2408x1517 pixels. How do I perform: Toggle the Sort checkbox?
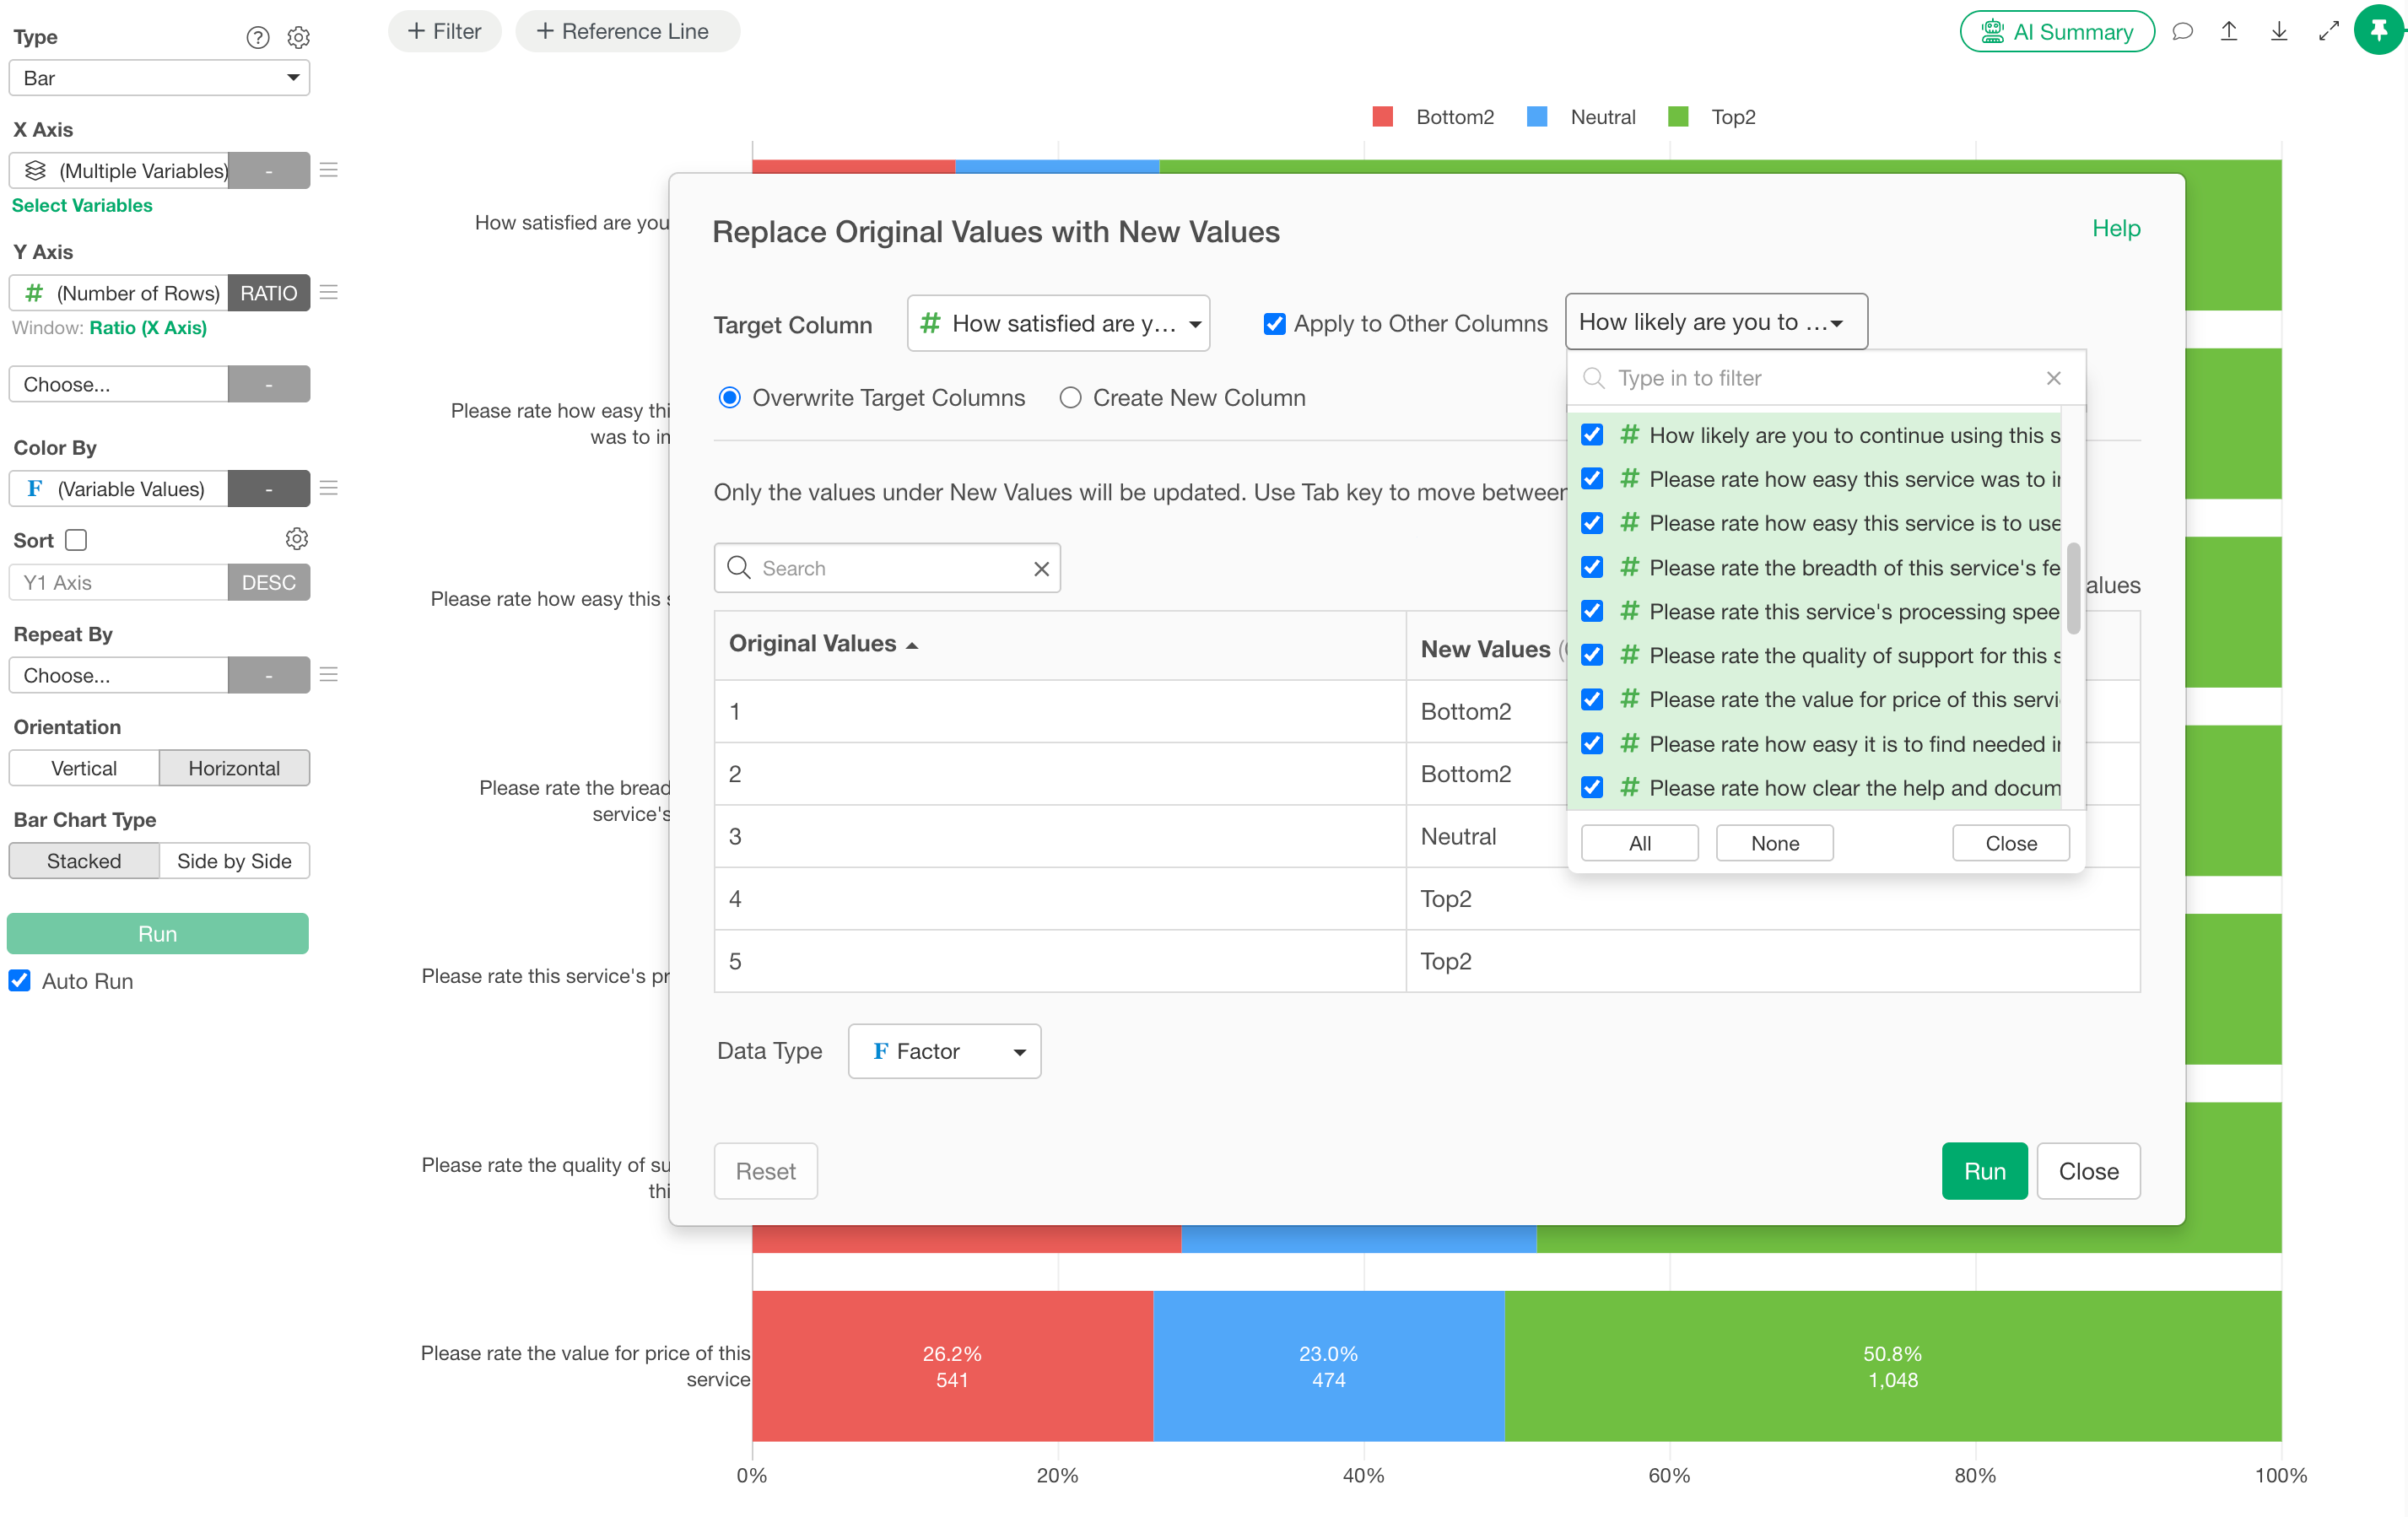76,540
